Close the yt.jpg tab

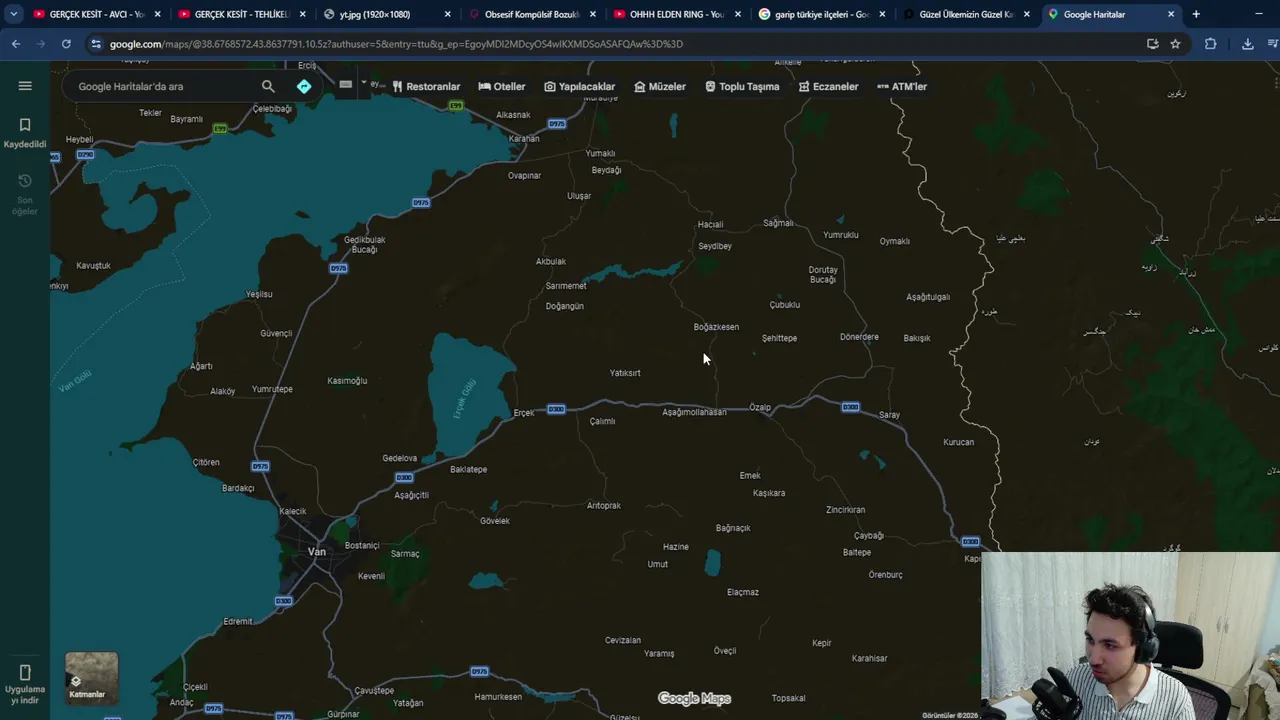coord(447,14)
